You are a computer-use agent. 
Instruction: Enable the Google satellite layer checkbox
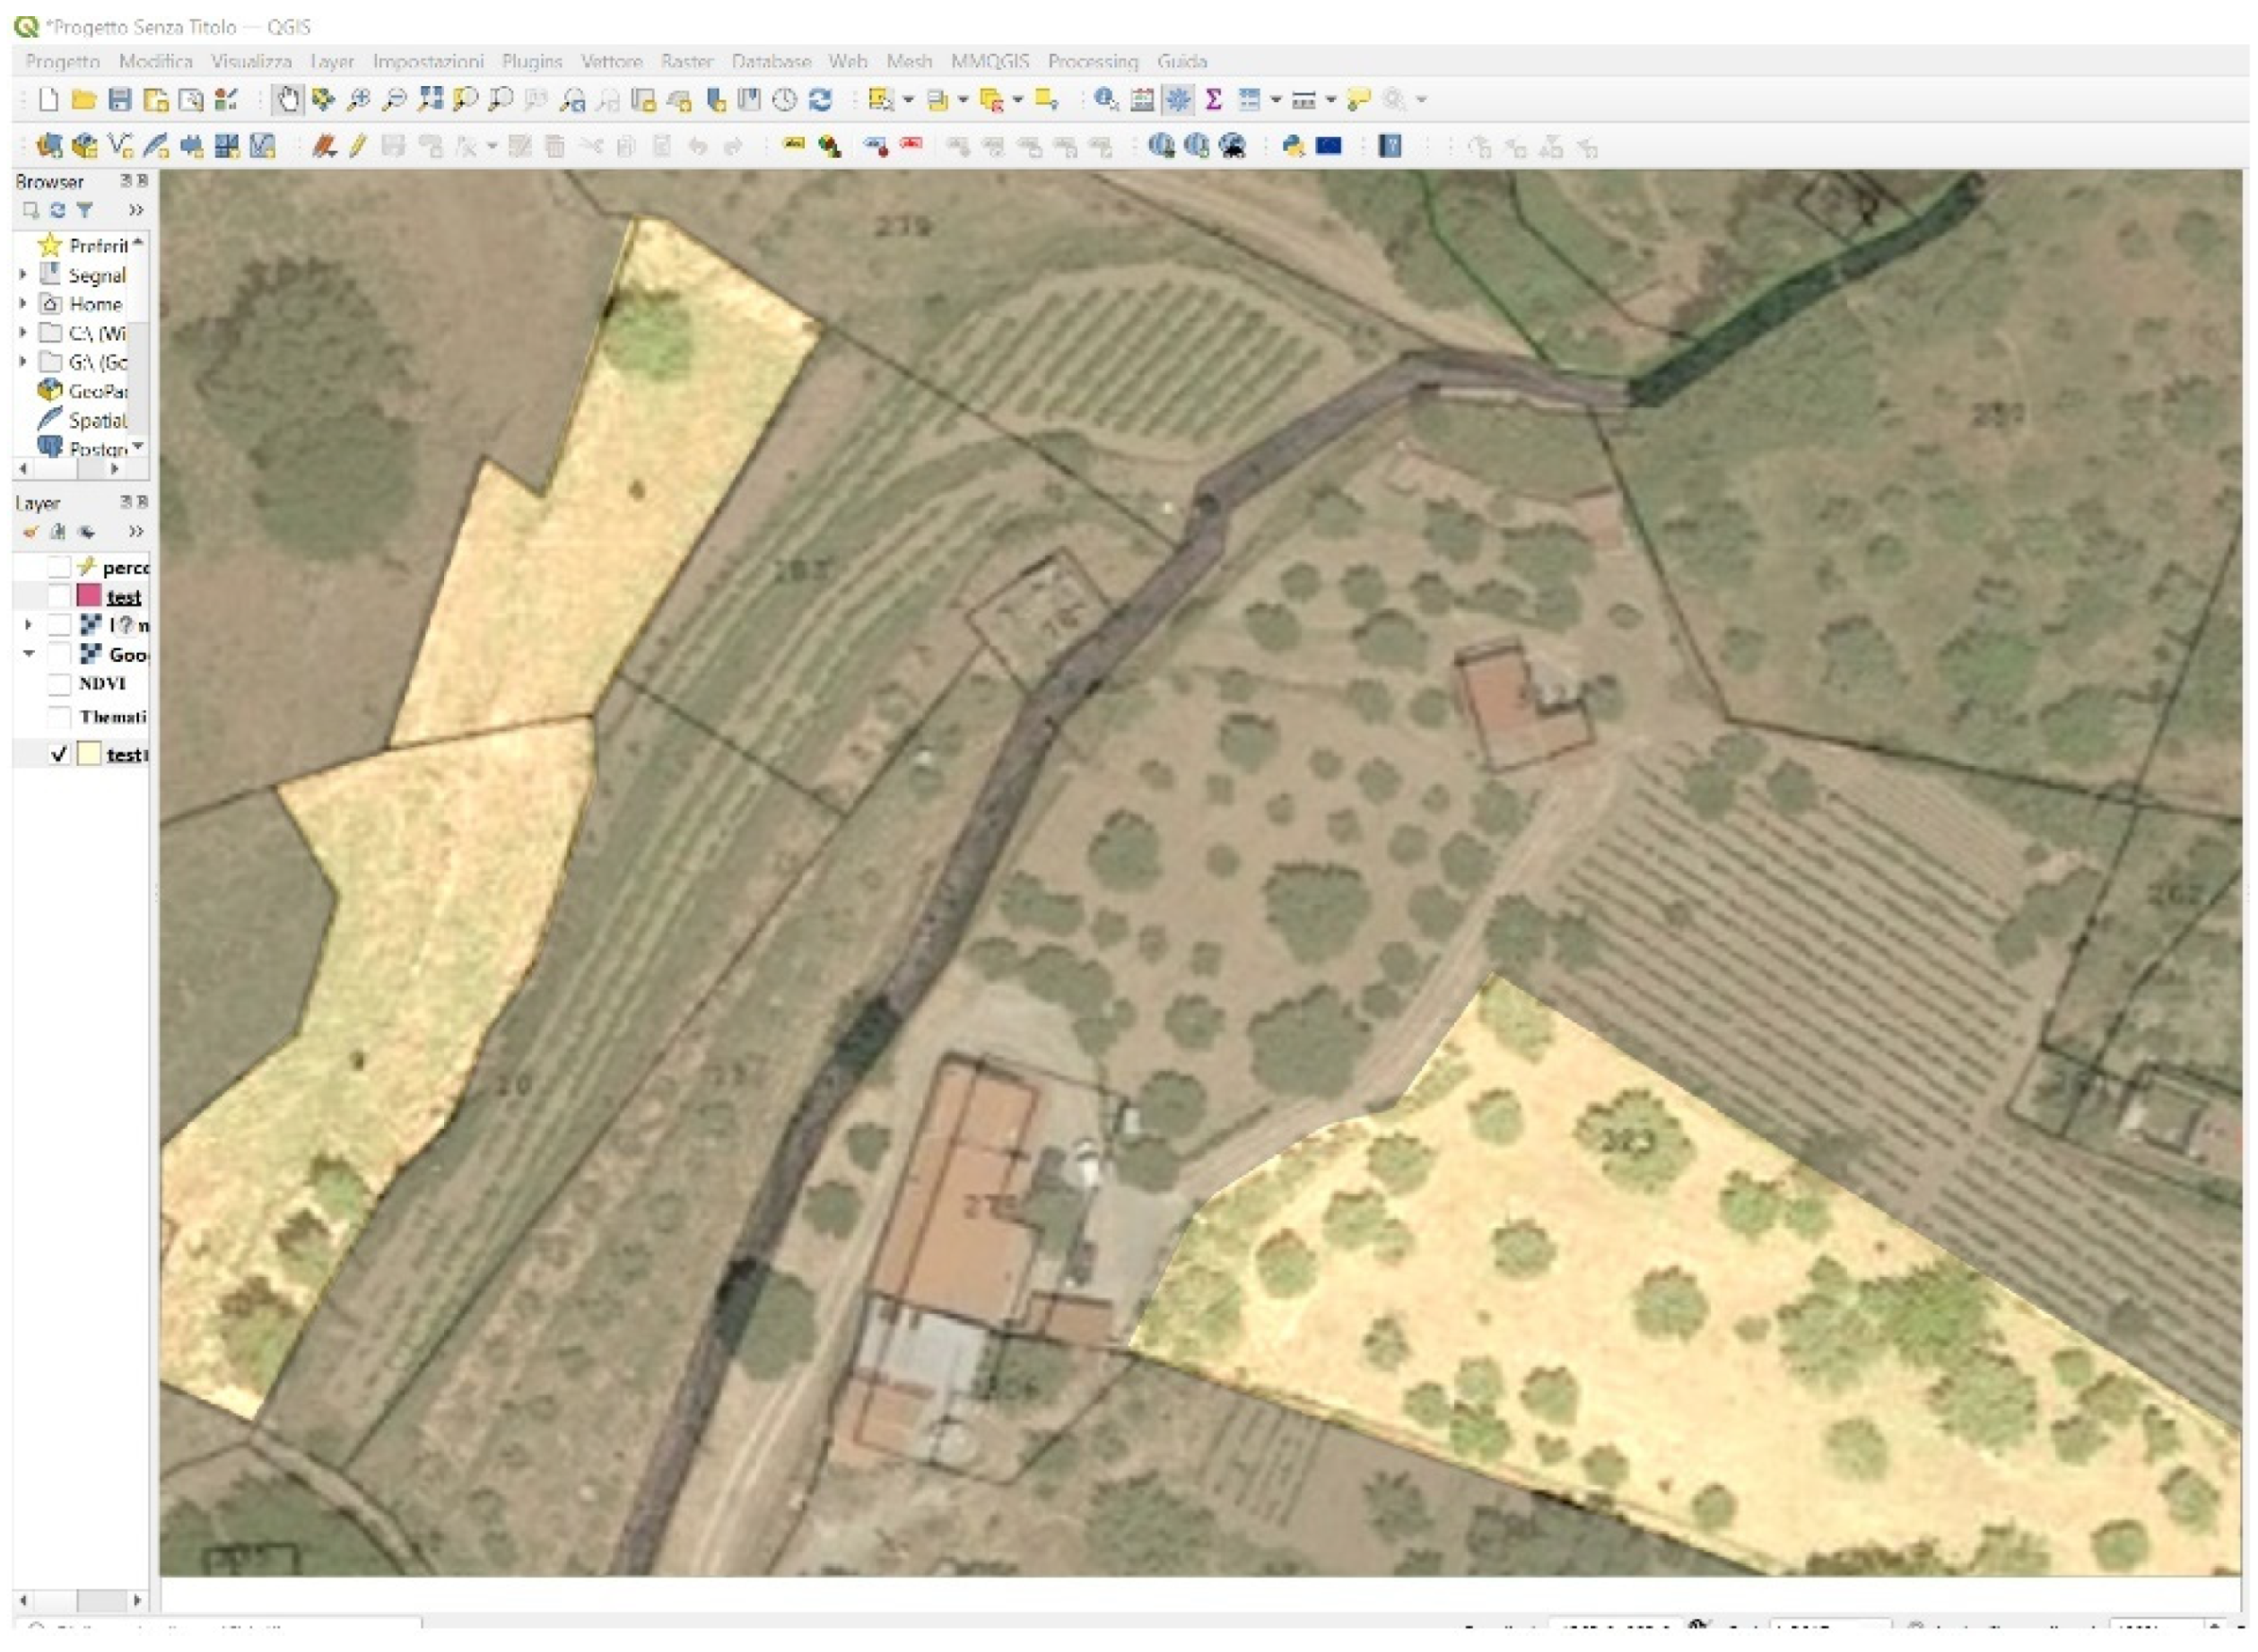pyautogui.click(x=59, y=654)
